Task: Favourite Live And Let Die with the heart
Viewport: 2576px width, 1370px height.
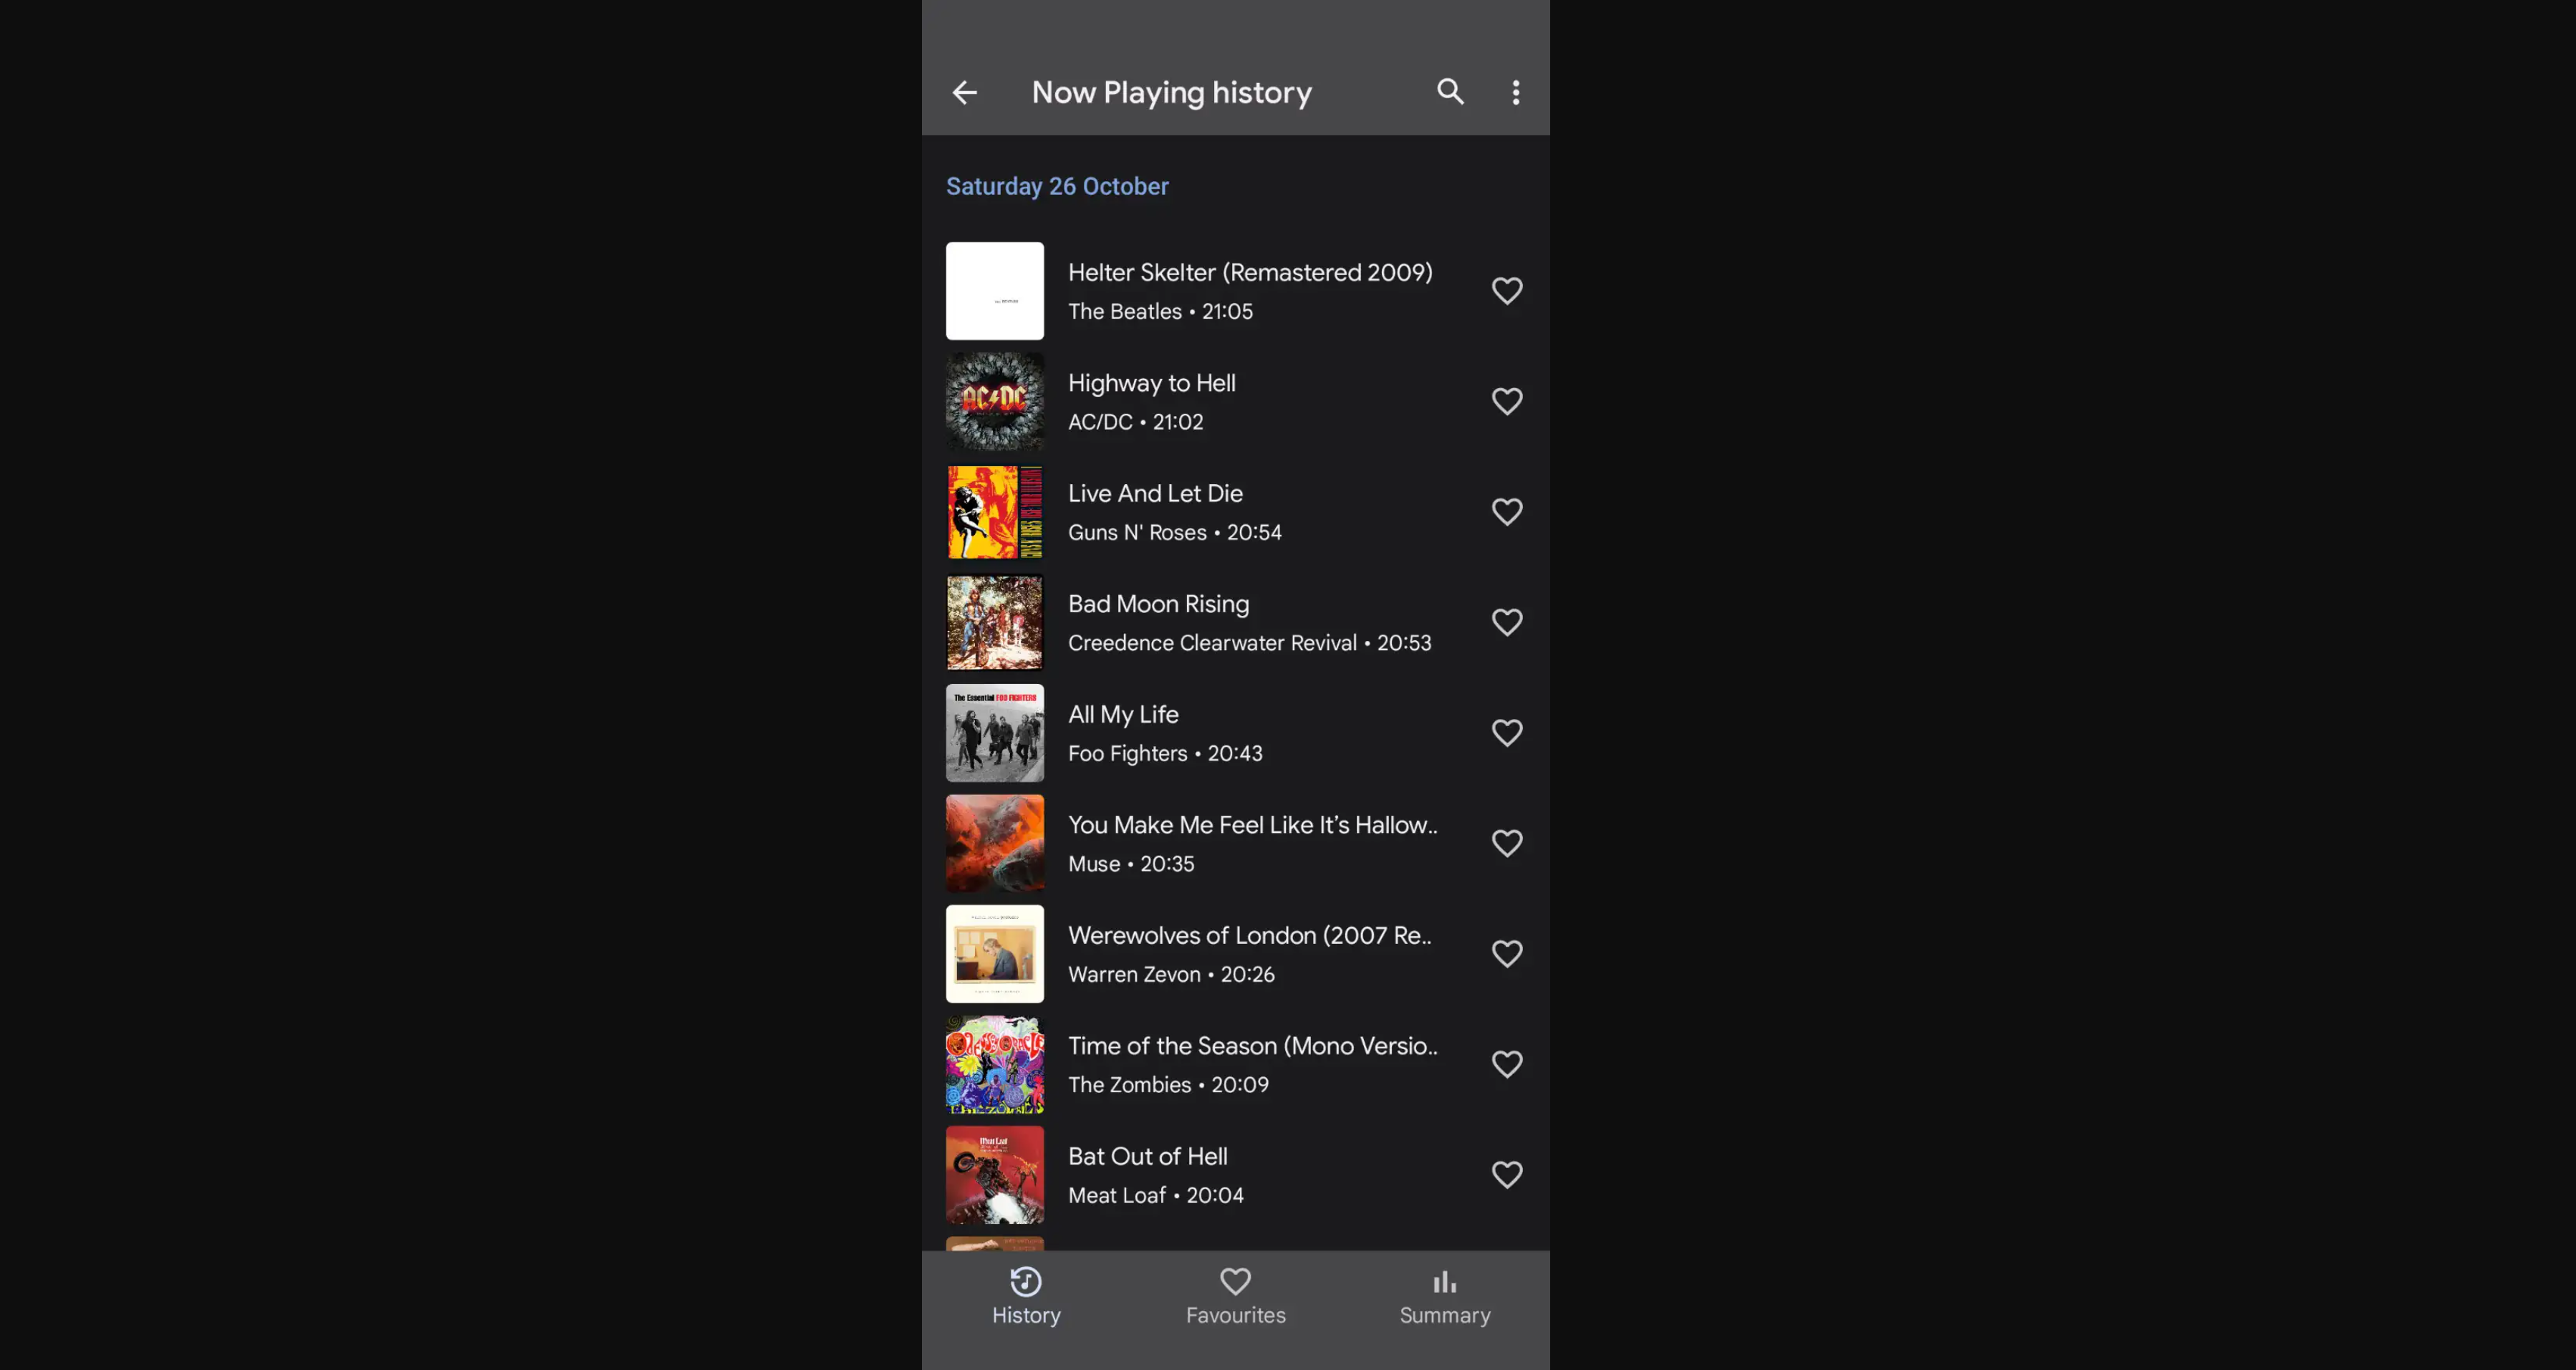Action: pyautogui.click(x=1507, y=512)
